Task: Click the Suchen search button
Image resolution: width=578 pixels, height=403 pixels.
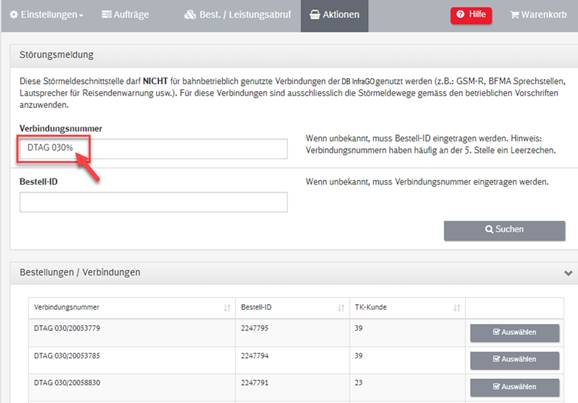Action: (x=504, y=231)
